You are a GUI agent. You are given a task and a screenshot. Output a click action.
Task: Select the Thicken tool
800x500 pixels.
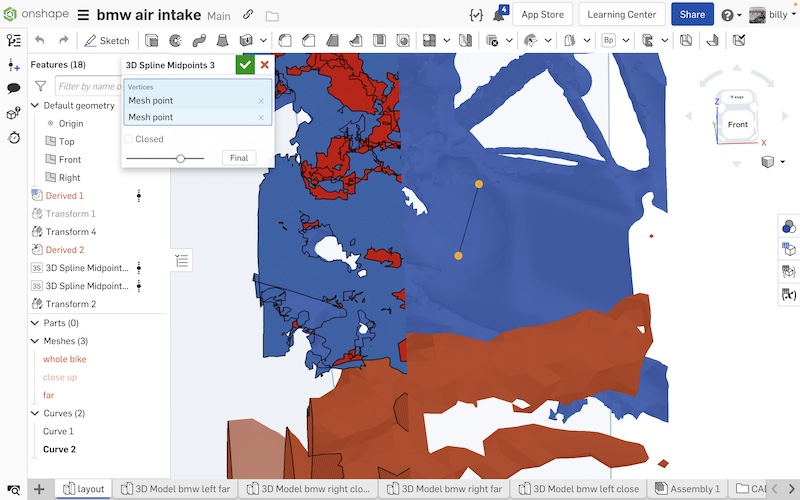pos(246,40)
